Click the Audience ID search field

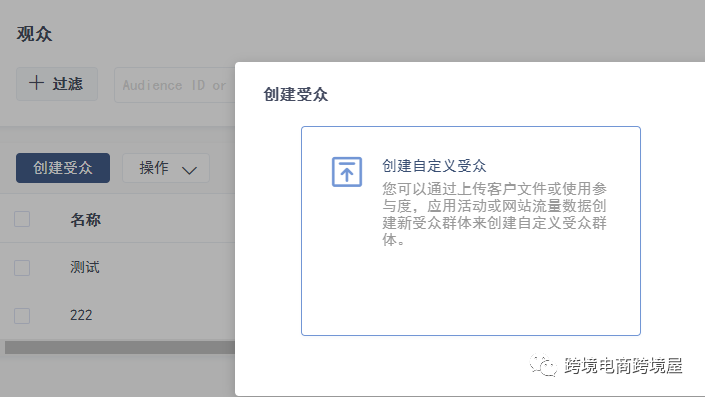tap(174, 85)
